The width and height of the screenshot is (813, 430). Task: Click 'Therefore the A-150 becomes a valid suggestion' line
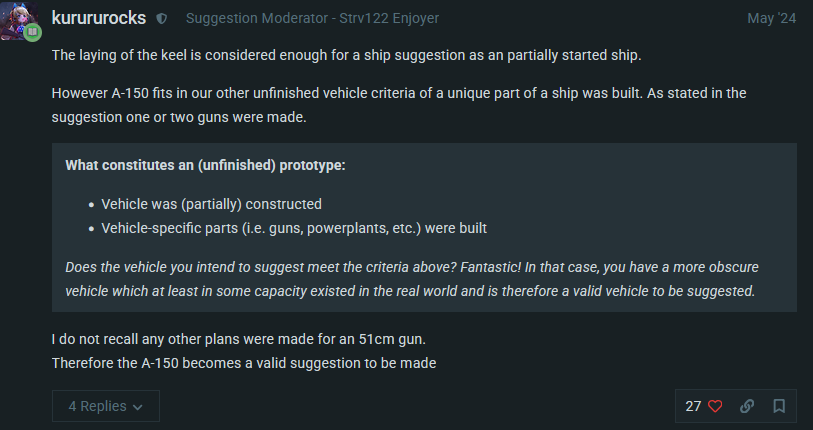(244, 362)
